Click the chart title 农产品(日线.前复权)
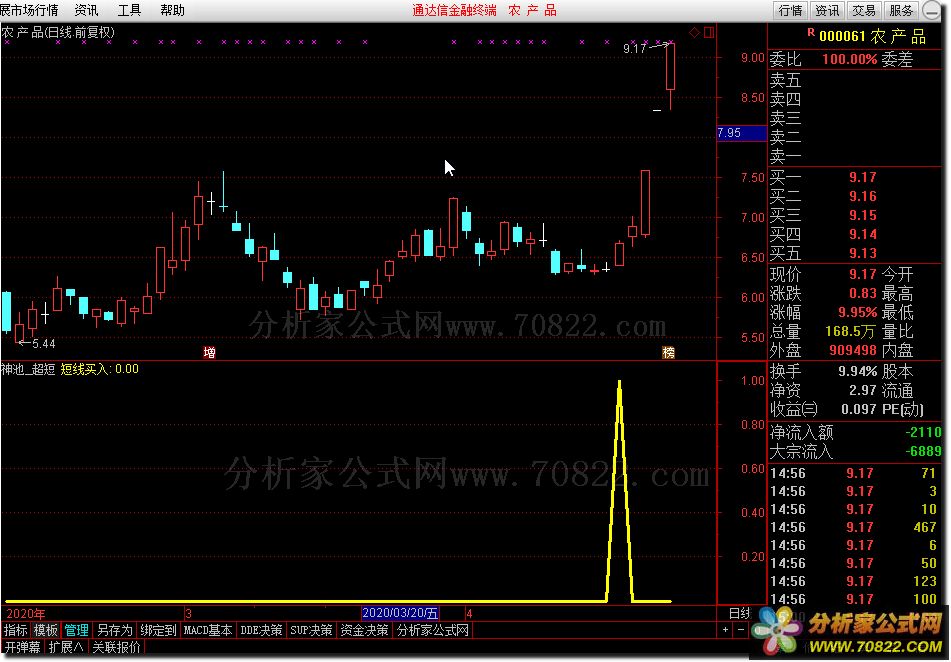The width and height of the screenshot is (951, 662). tap(58, 32)
